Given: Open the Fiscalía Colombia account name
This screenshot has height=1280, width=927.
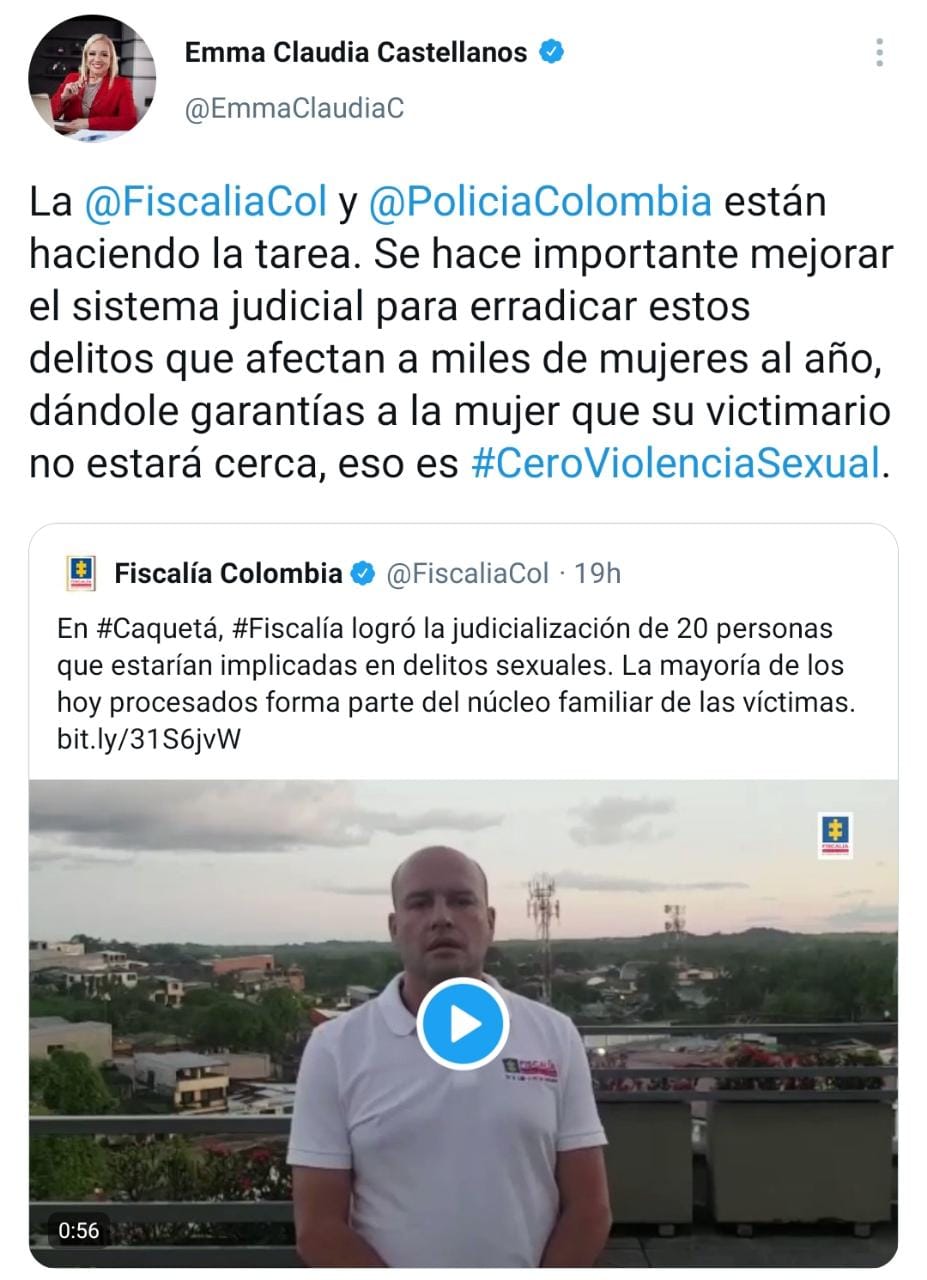Looking at the screenshot, I should coord(228,573).
